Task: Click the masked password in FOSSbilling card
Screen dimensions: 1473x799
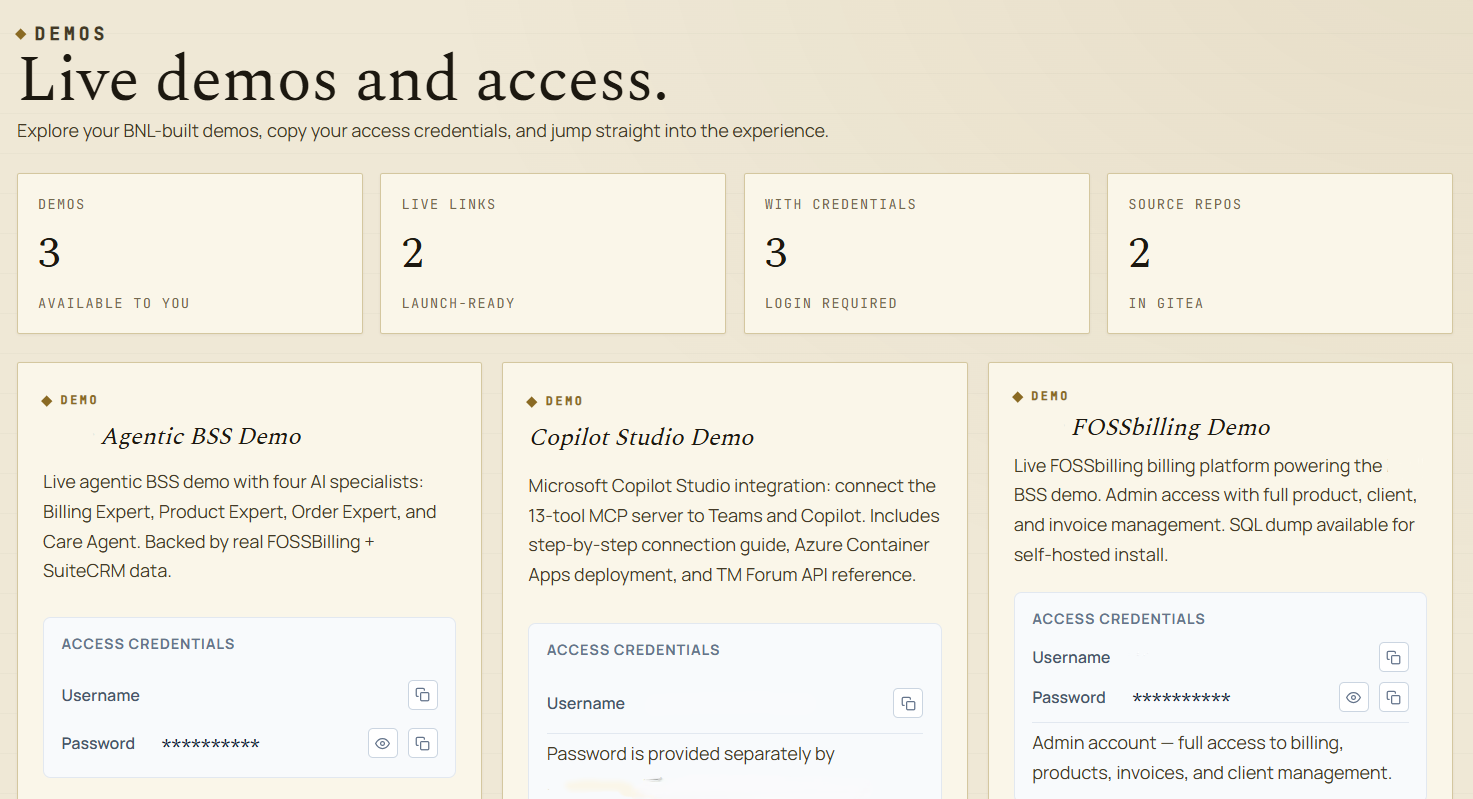Action: [x=1182, y=698]
